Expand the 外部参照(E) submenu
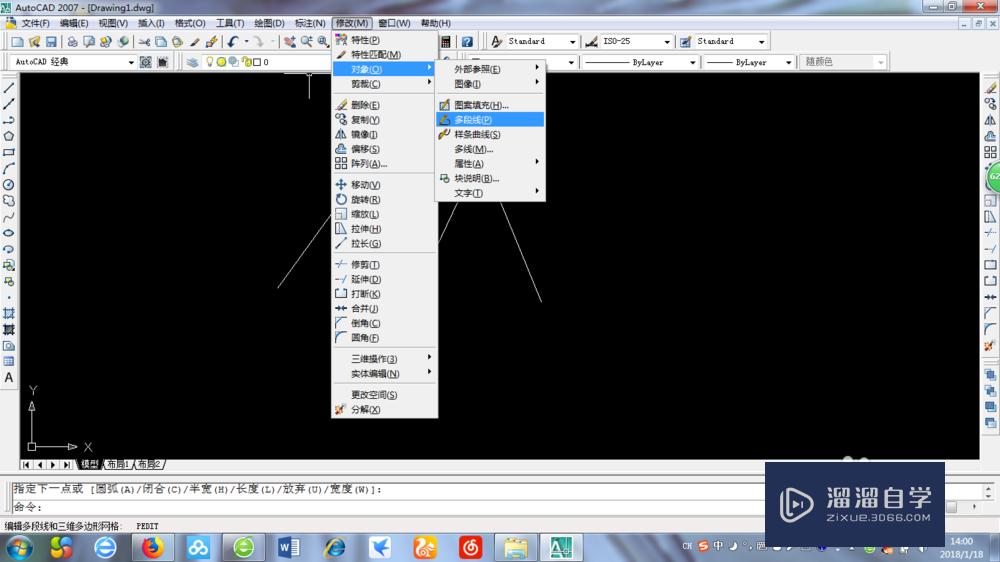Screen dimensions: 1000x562 [490, 69]
